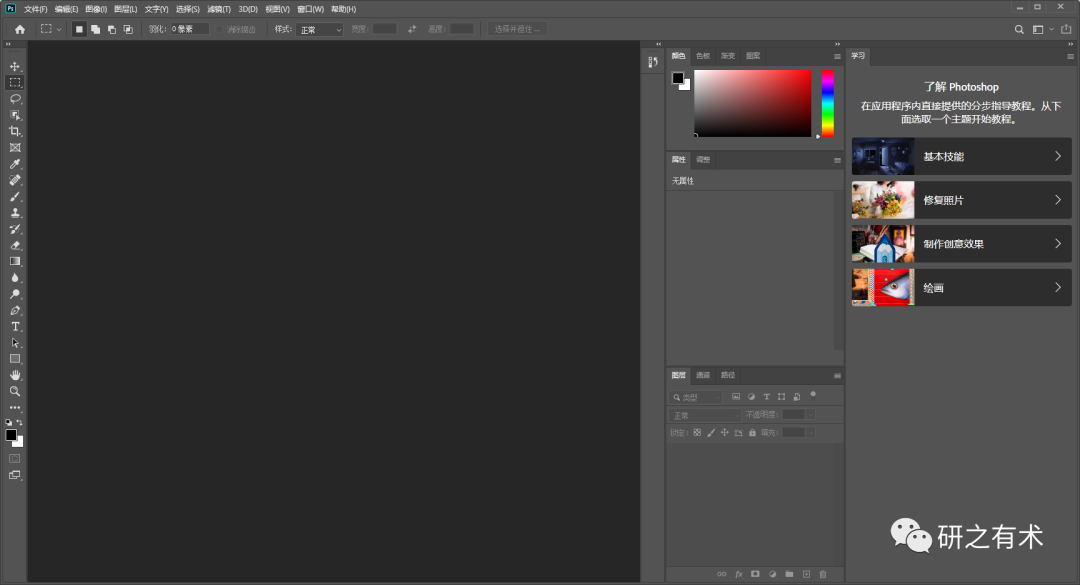
Task: Open the Layers panel flyout menu
Action: 838,376
